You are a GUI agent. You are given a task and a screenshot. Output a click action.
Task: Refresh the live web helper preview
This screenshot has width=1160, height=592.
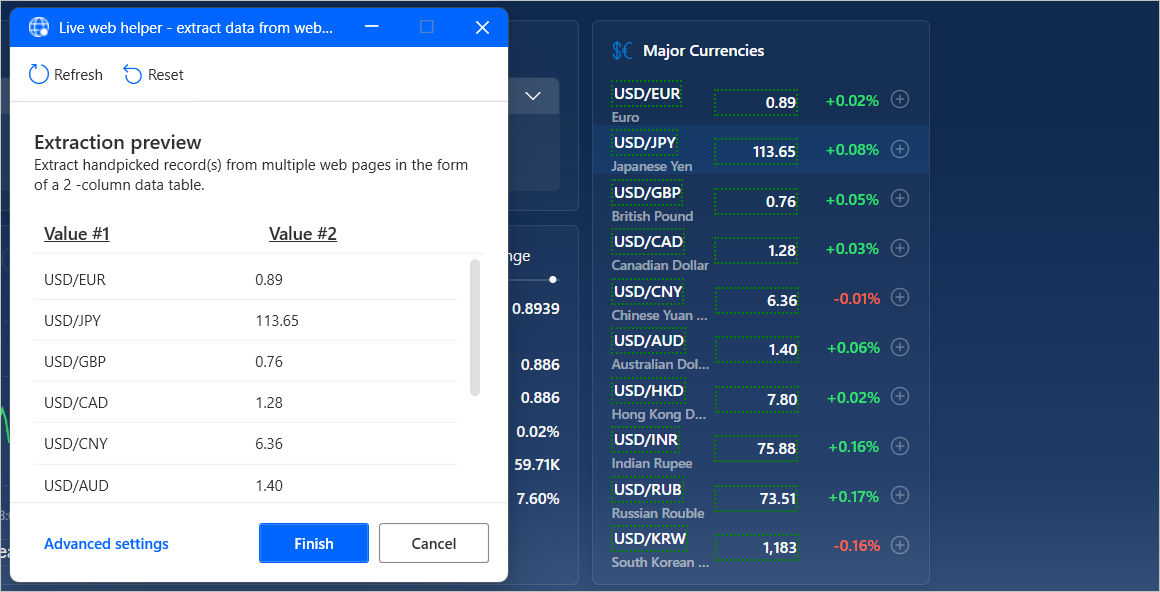coord(65,74)
